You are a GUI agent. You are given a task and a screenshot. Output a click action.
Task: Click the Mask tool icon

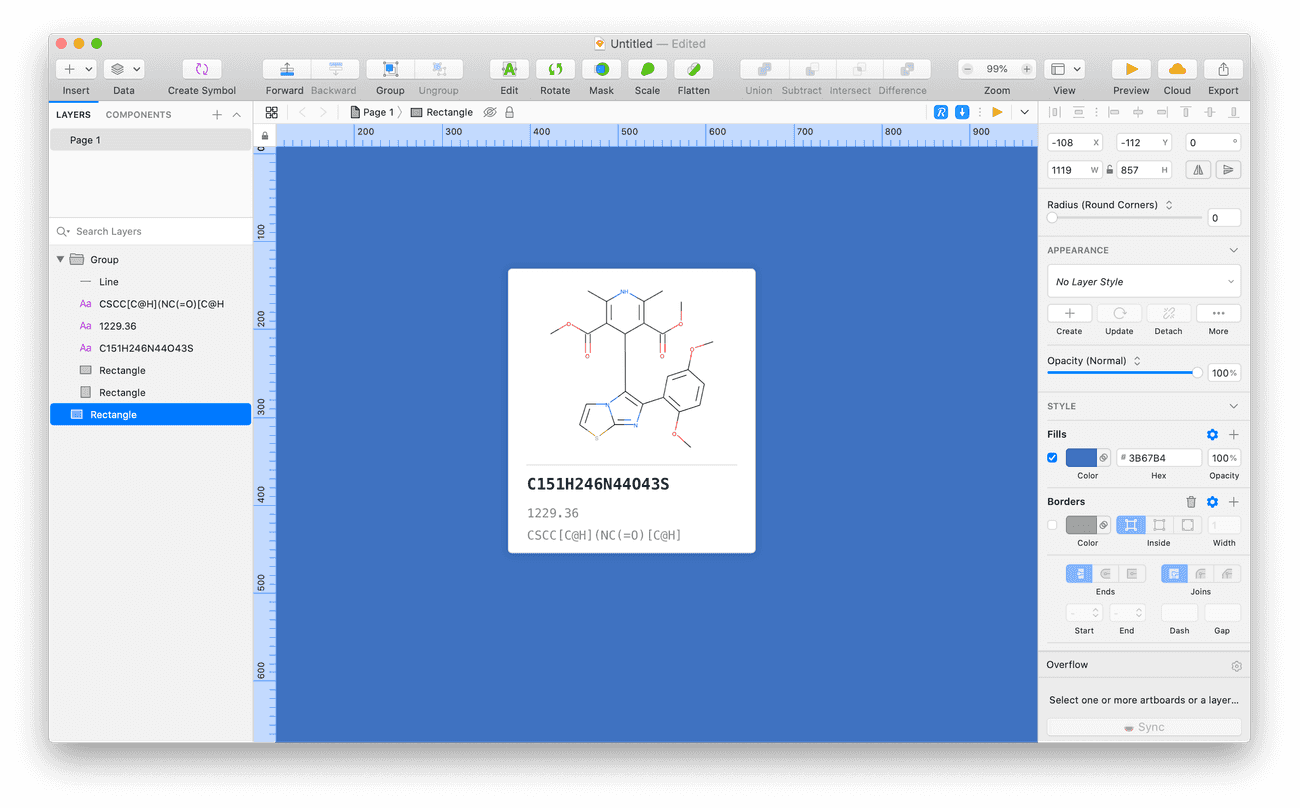click(x=601, y=69)
